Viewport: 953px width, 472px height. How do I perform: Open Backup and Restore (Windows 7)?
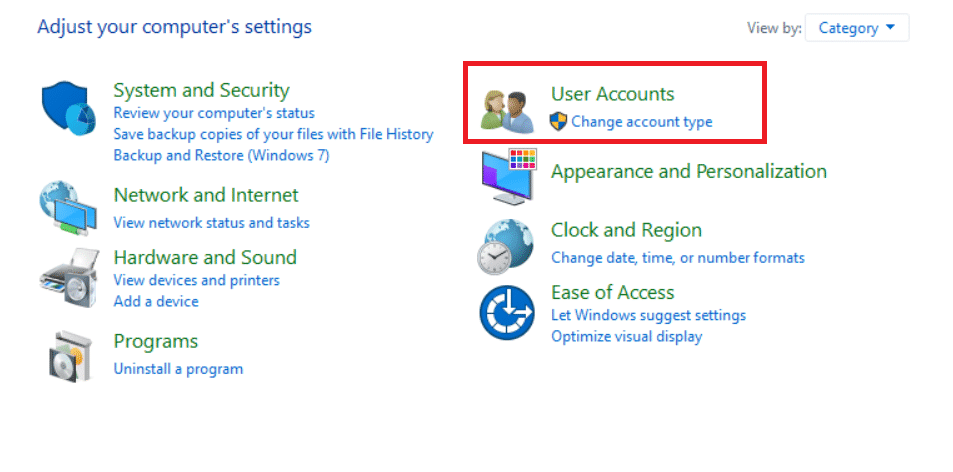pos(221,155)
